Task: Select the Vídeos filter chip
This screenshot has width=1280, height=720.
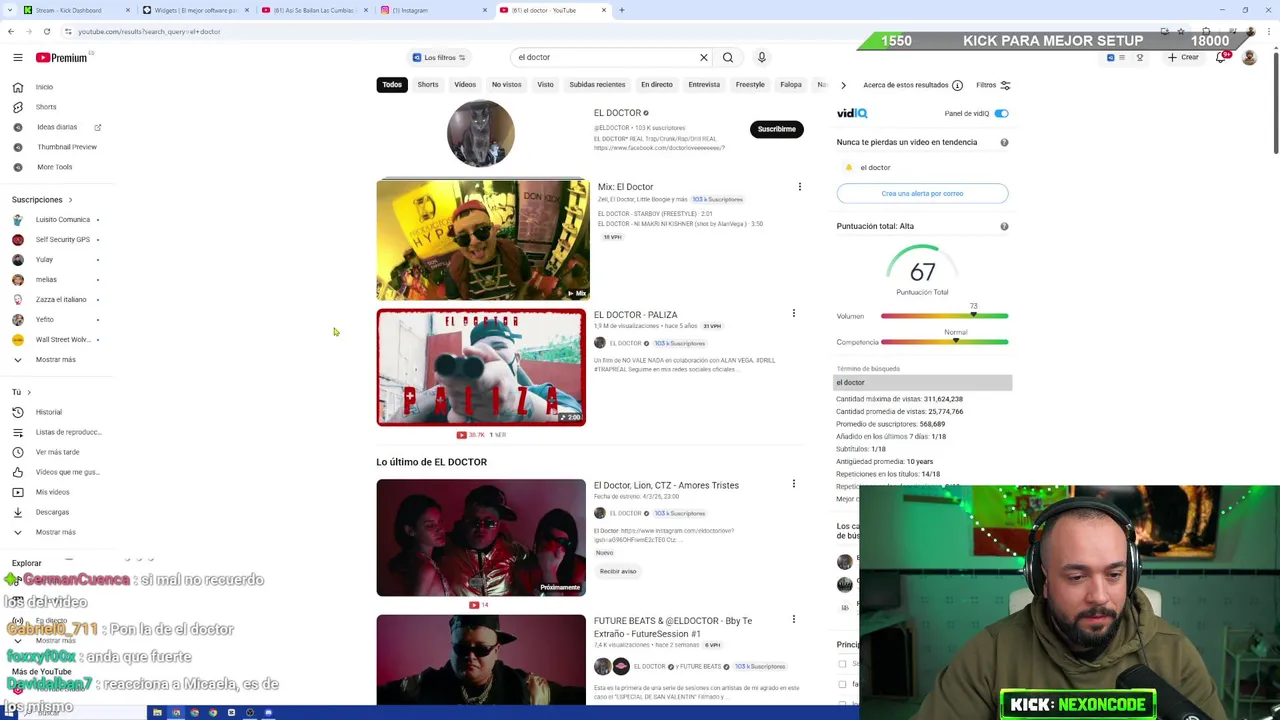Action: pos(465,85)
